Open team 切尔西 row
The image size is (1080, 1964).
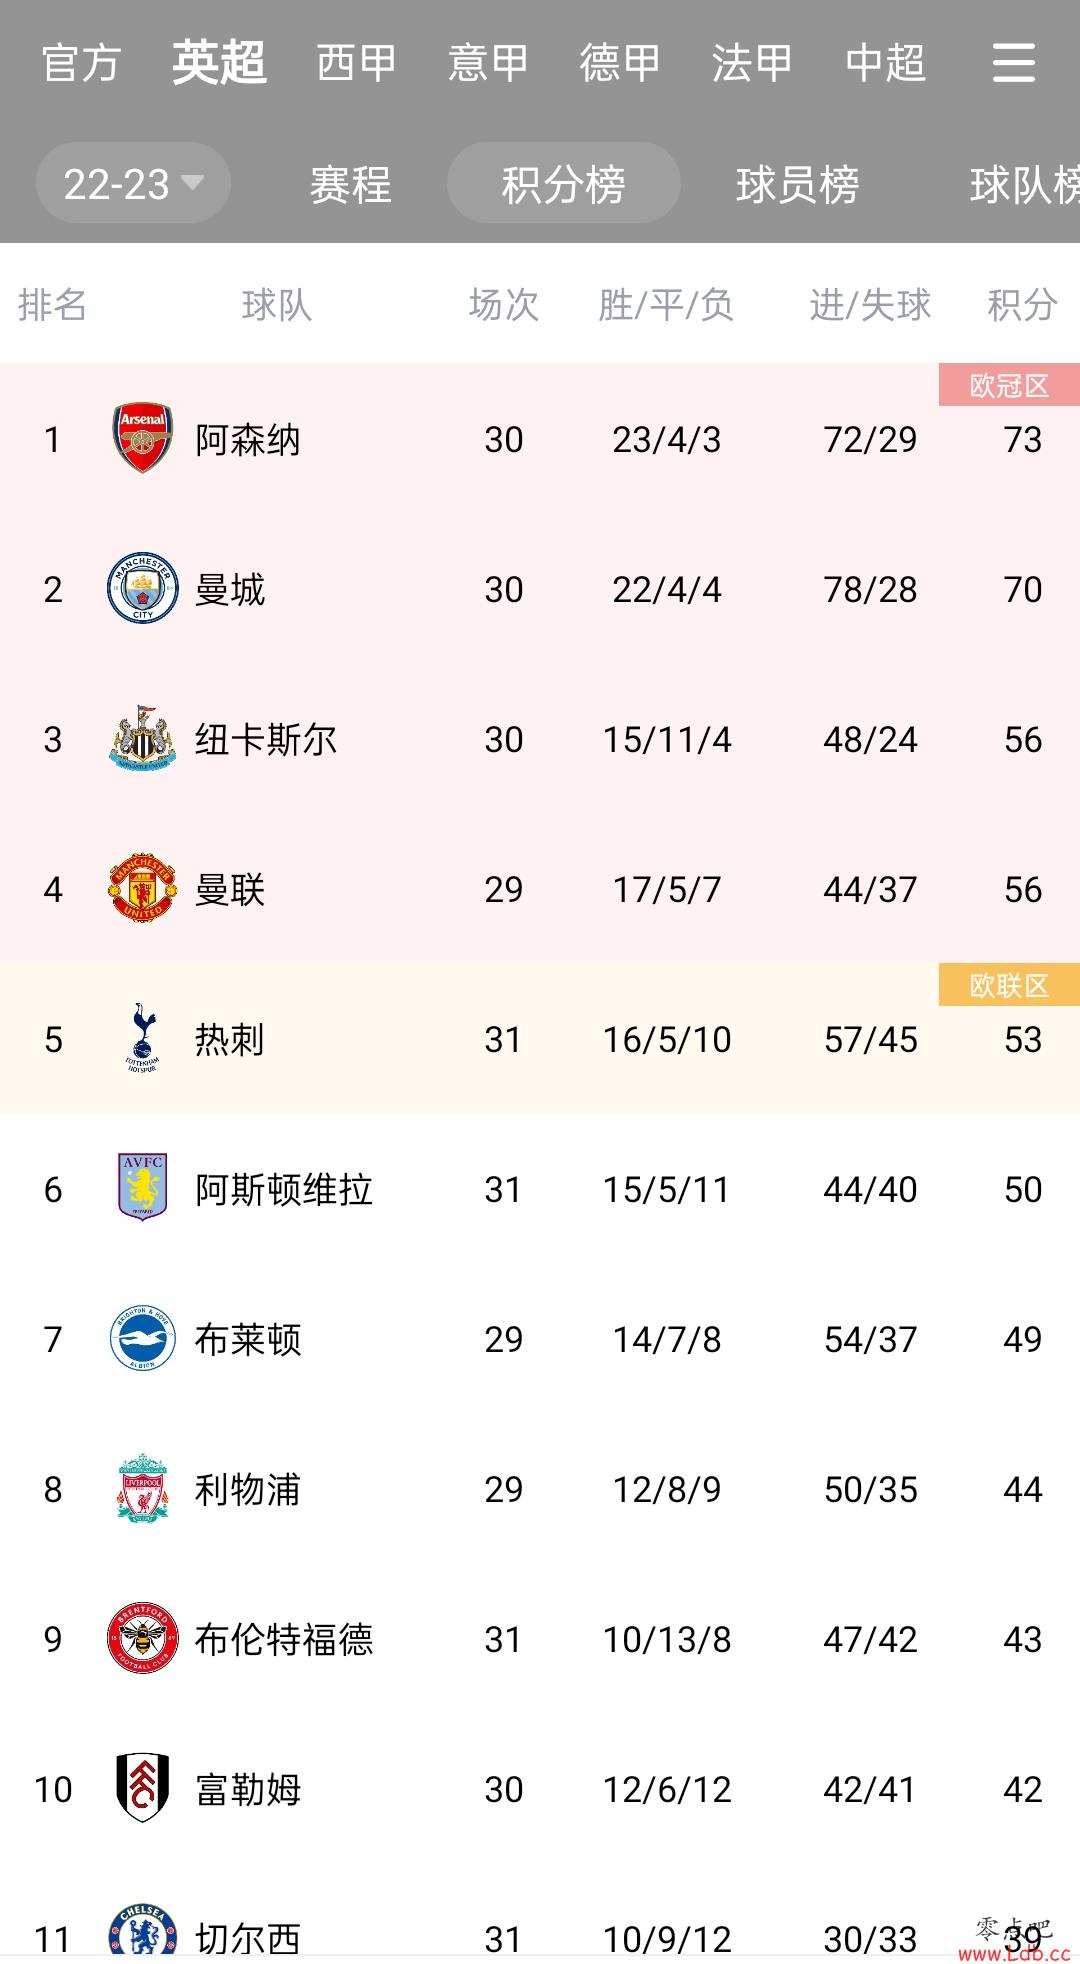tap(540, 1932)
